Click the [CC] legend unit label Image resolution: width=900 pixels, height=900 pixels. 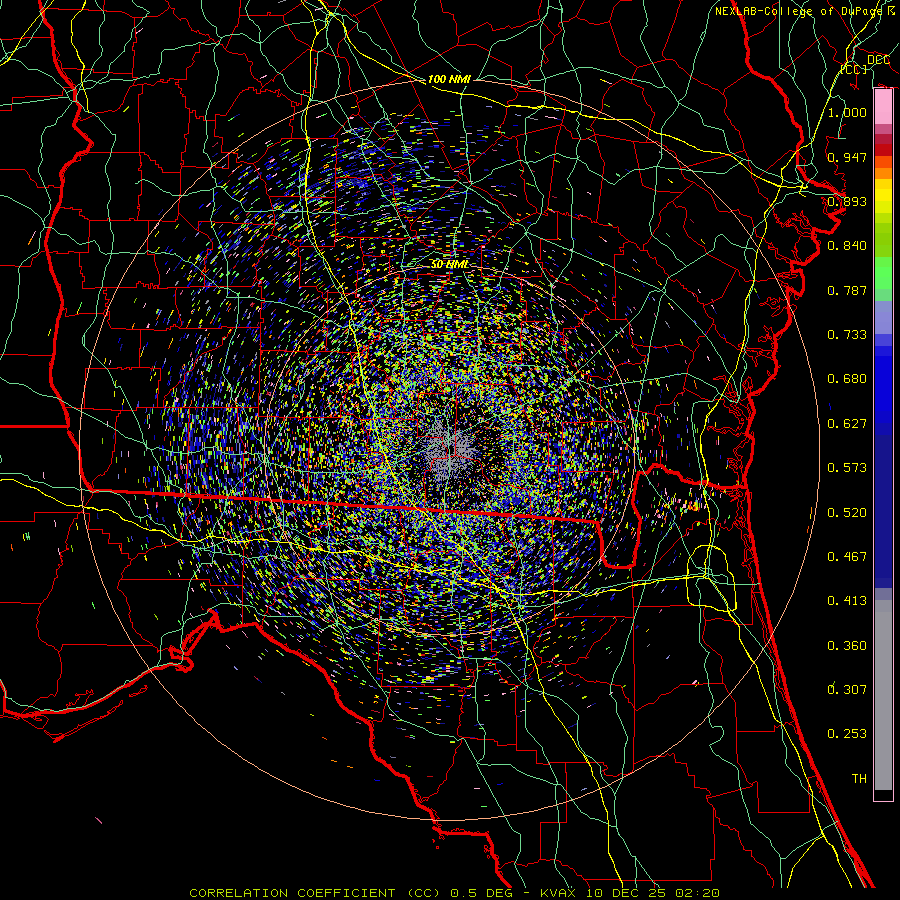[x=854, y=69]
